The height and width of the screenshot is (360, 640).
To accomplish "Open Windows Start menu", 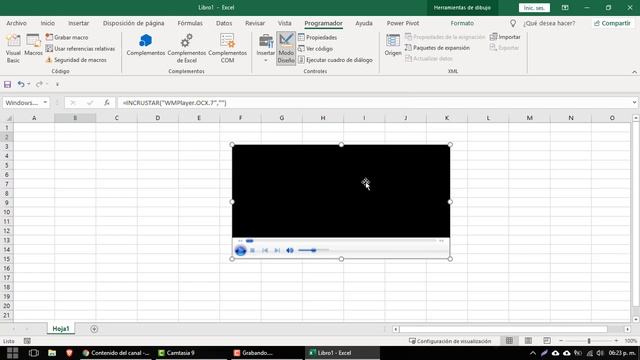I will (12, 353).
